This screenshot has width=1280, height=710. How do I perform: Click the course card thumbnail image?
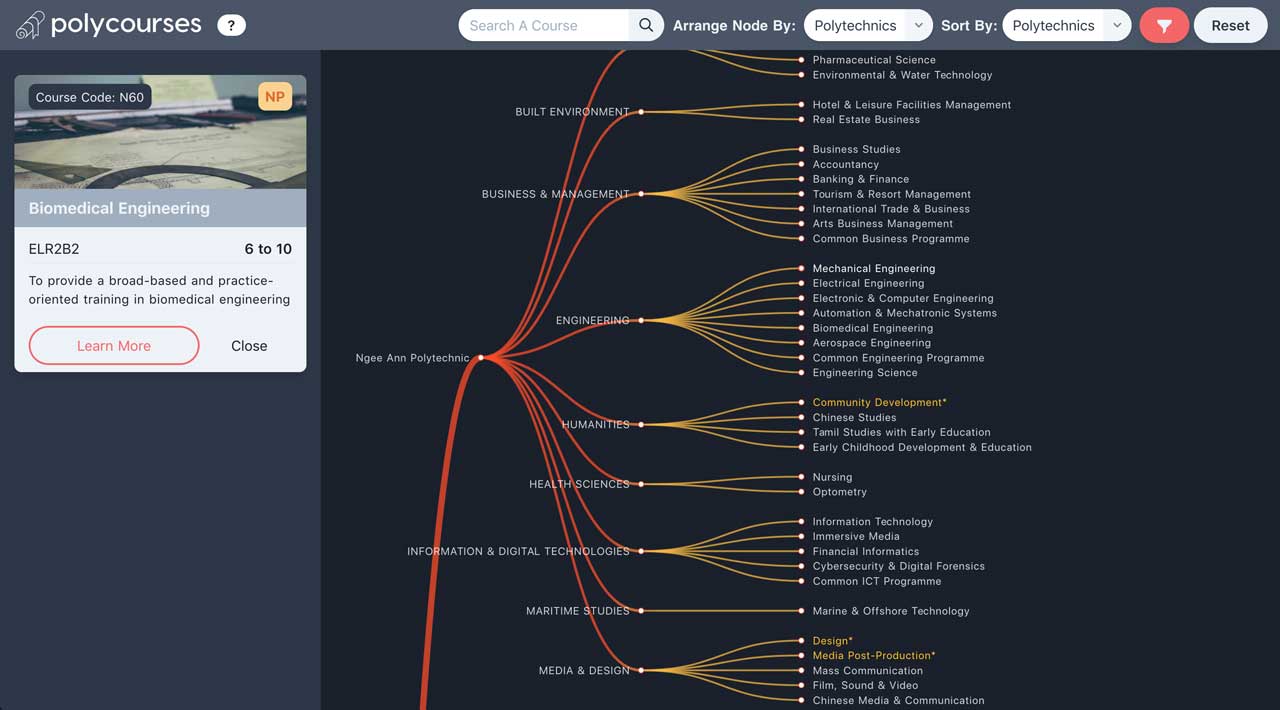pos(160,130)
